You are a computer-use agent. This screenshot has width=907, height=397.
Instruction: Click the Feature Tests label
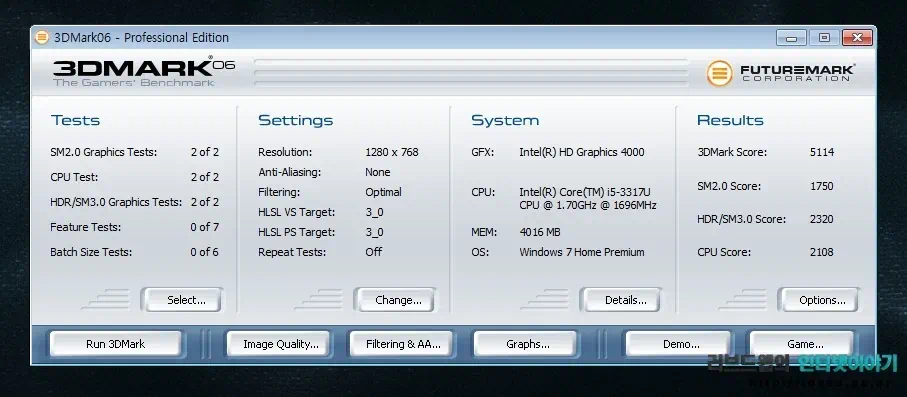[86, 227]
